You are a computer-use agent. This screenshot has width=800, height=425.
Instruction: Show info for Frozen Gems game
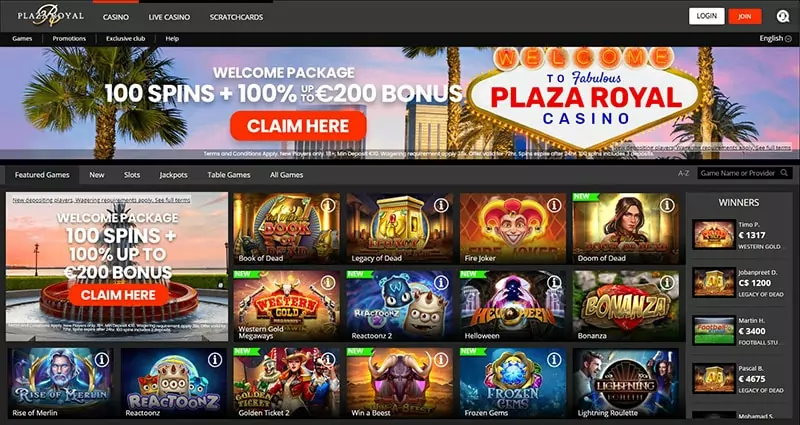click(x=554, y=360)
